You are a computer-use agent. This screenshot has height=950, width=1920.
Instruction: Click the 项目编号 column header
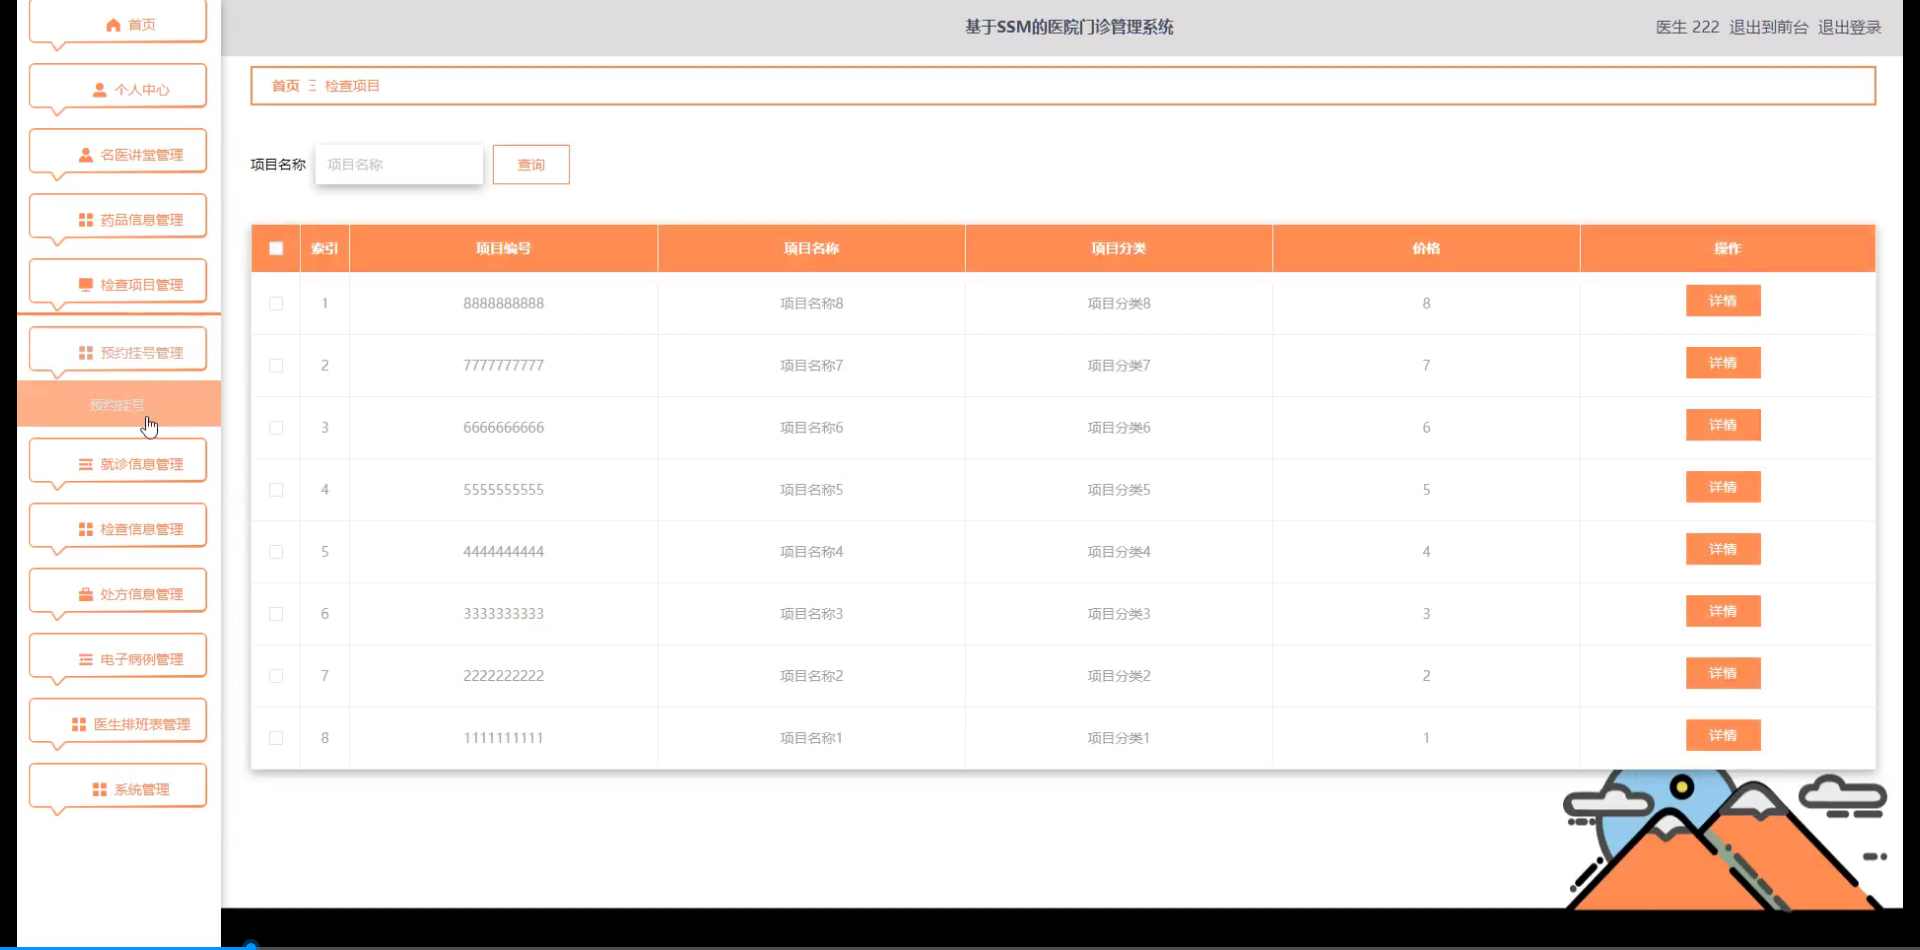pyautogui.click(x=503, y=248)
